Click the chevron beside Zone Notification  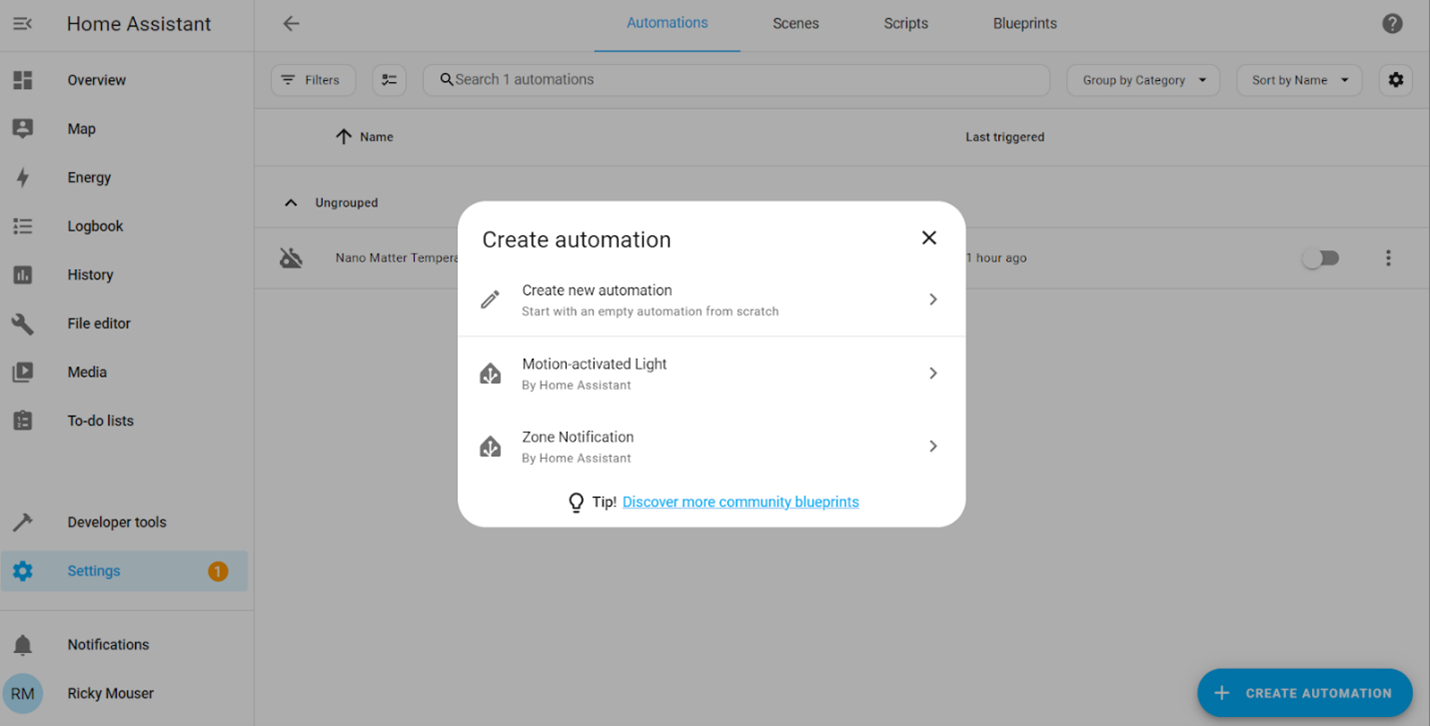(933, 447)
